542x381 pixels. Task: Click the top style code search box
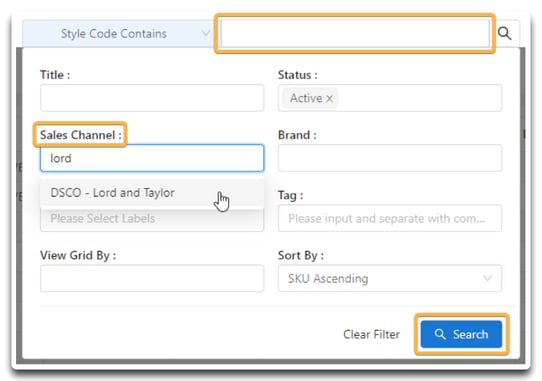coord(355,34)
